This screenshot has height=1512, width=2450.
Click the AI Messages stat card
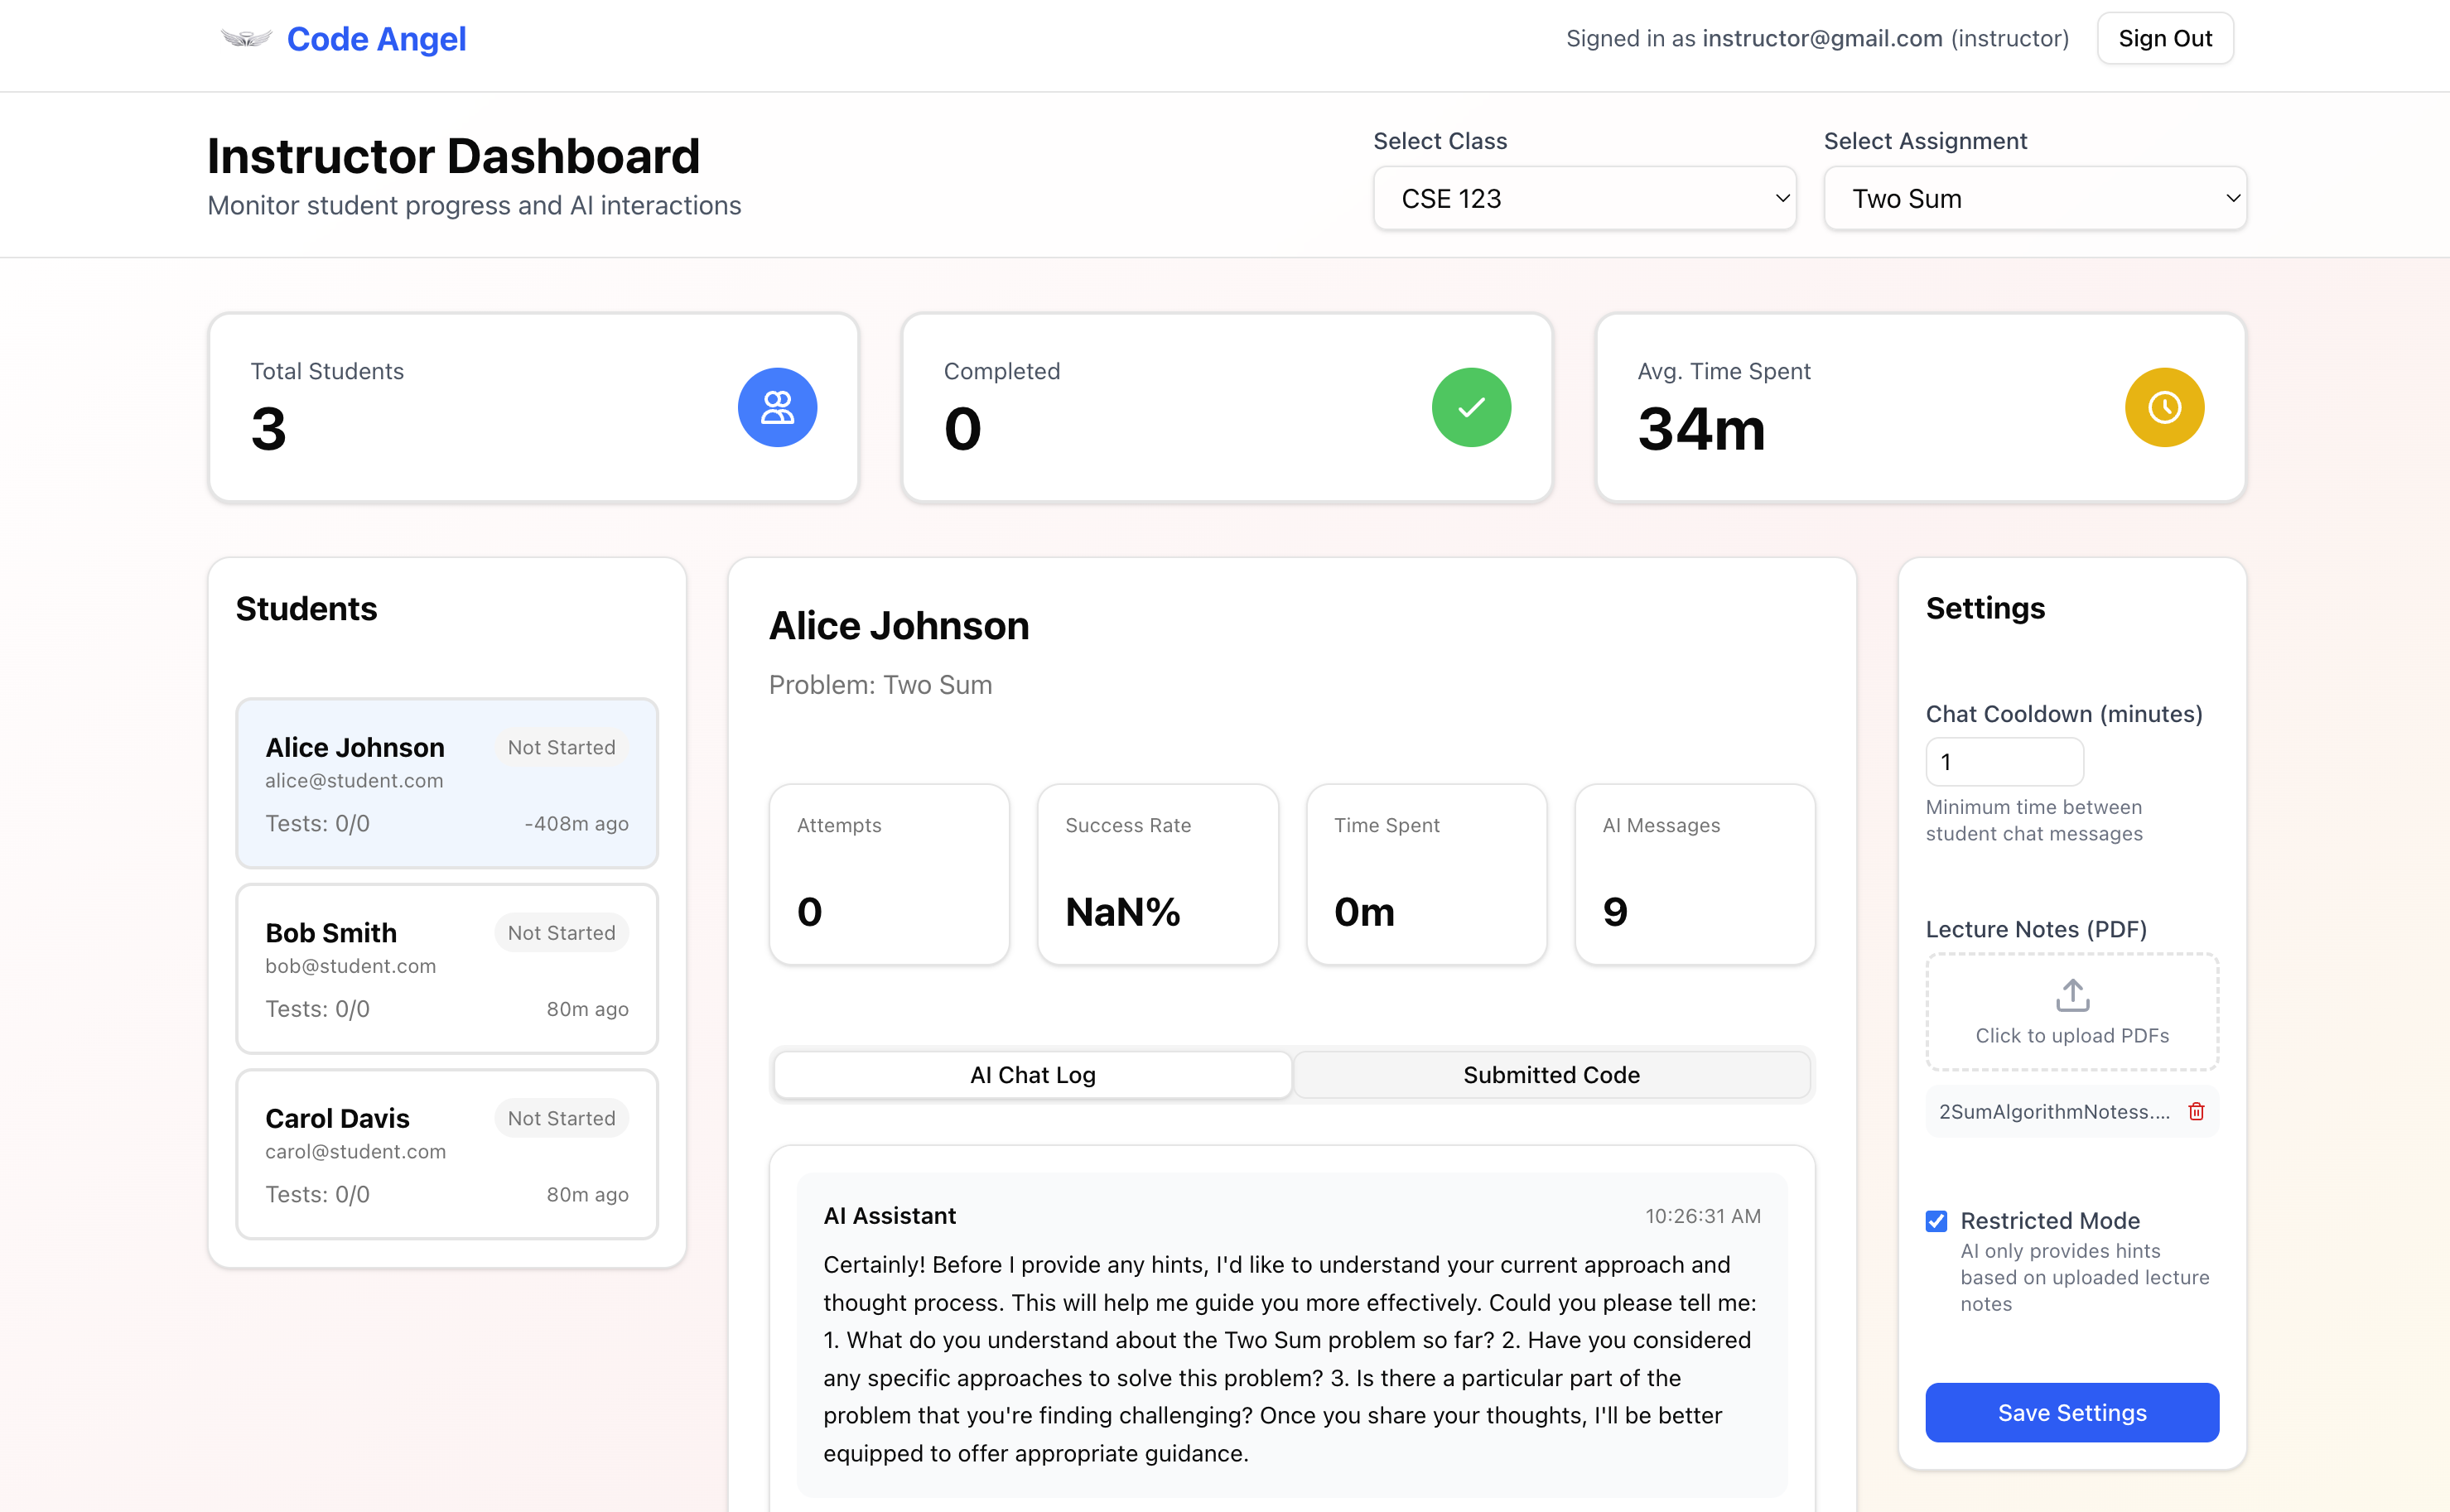[x=1694, y=874]
